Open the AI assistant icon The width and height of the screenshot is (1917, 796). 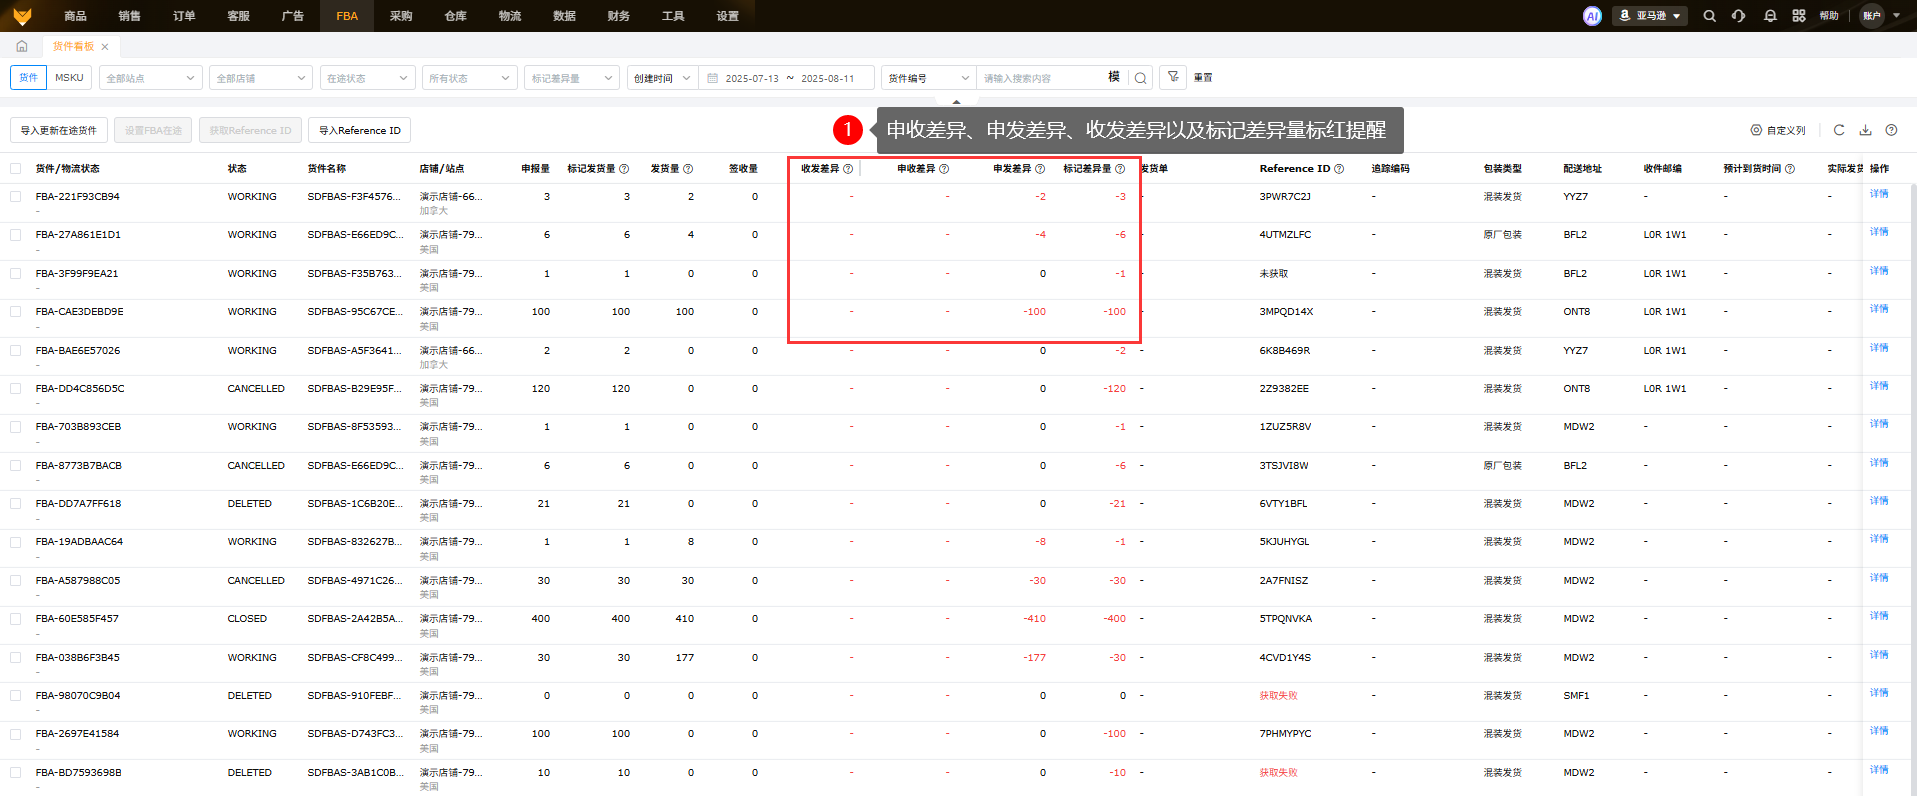[x=1592, y=16]
